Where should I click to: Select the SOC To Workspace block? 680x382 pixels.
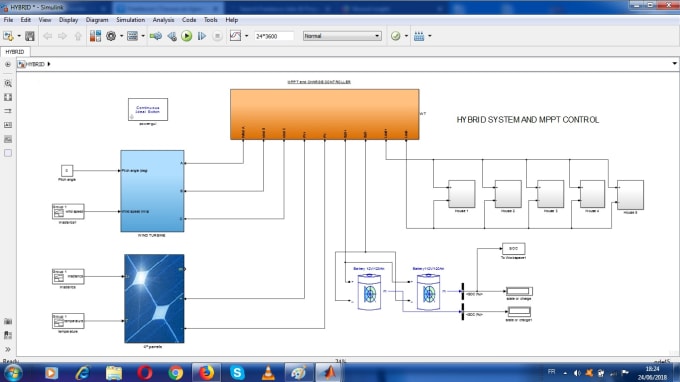[x=513, y=248]
